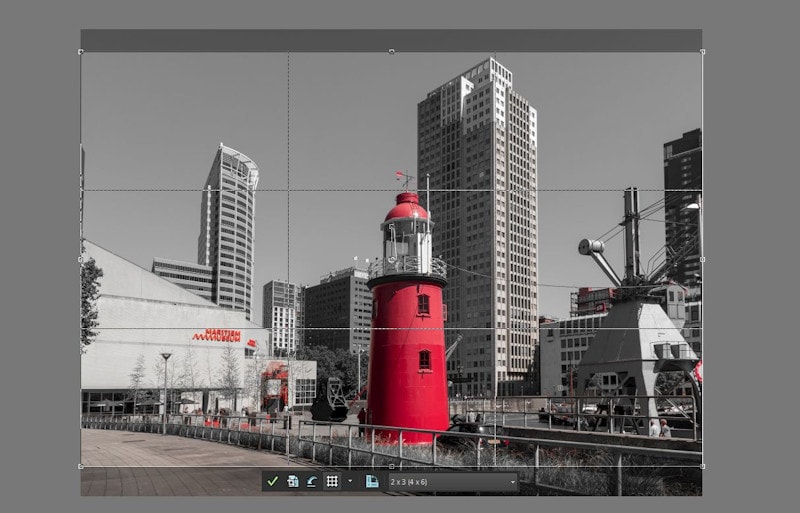Image resolution: width=800 pixels, height=513 pixels.
Task: Click the top-center crop edge handle
Action: [x=391, y=51]
